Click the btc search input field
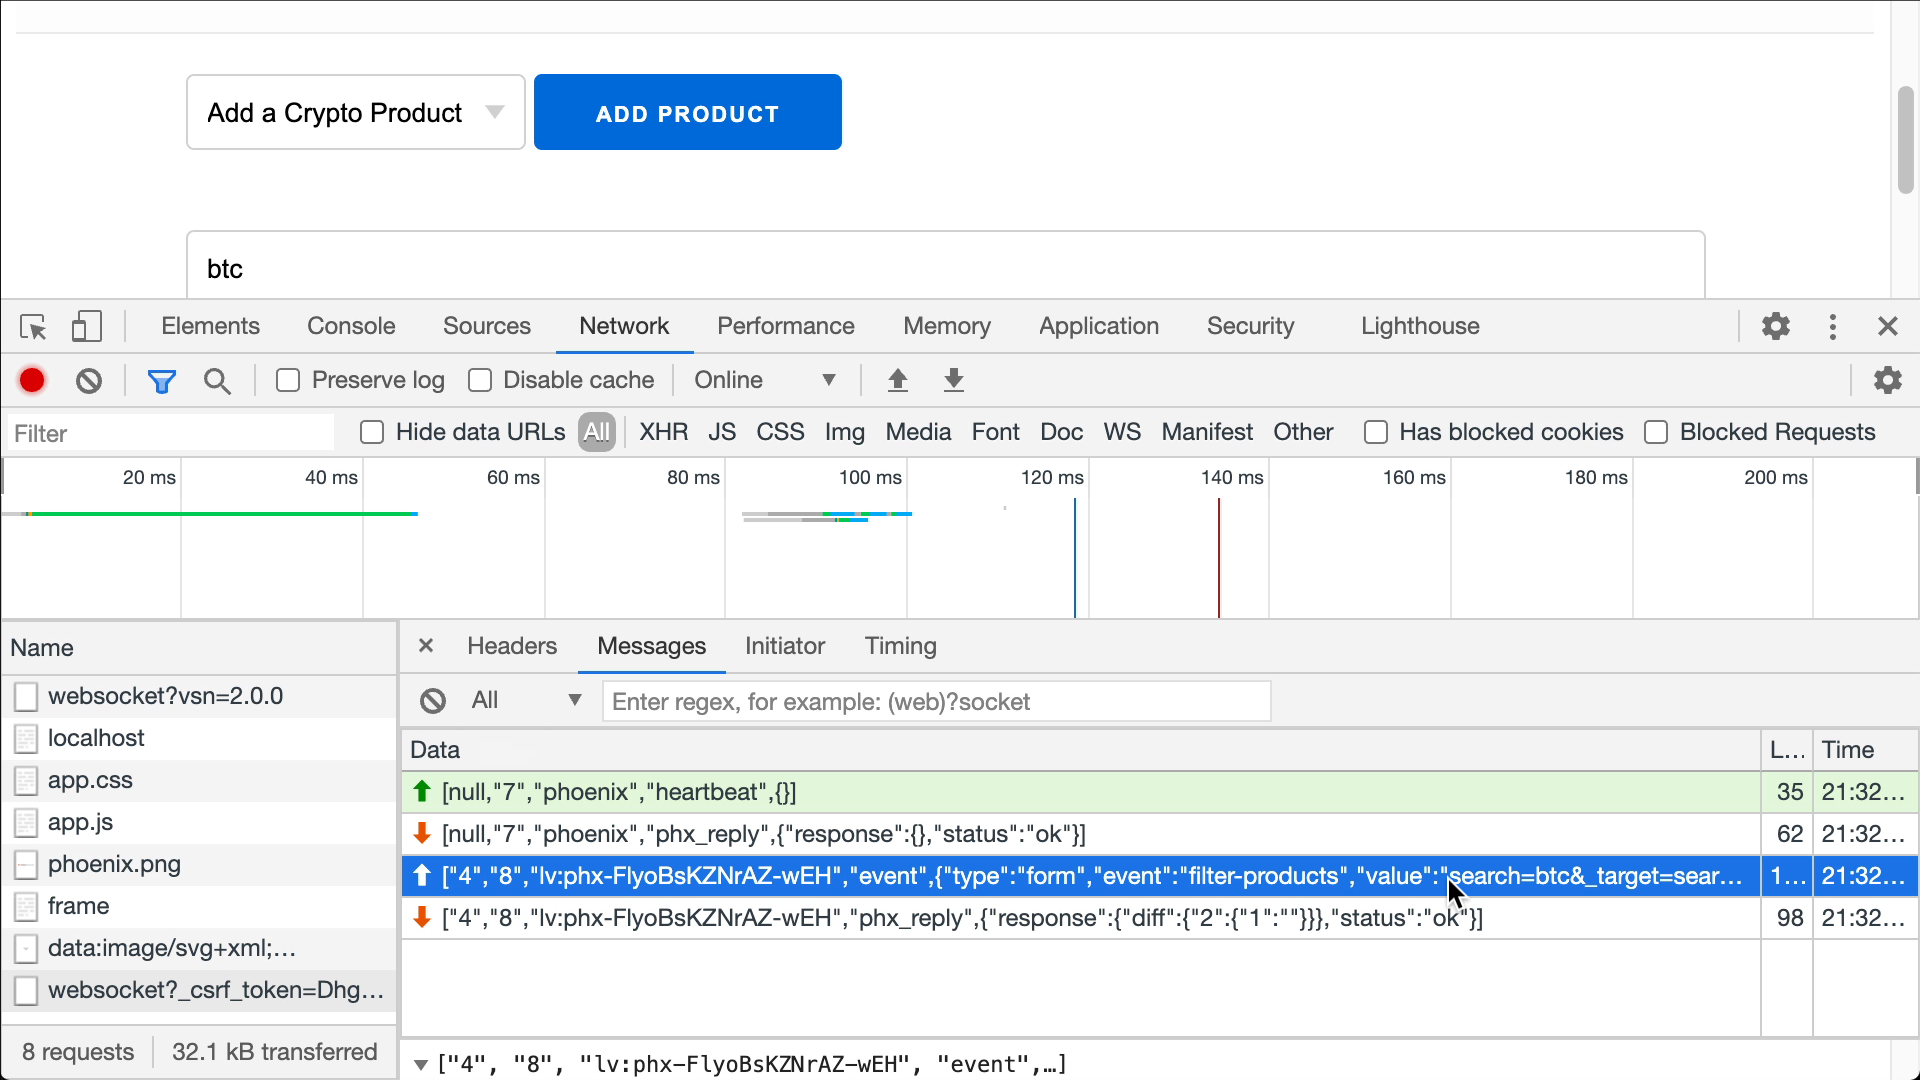The width and height of the screenshot is (1920, 1080). pos(942,268)
